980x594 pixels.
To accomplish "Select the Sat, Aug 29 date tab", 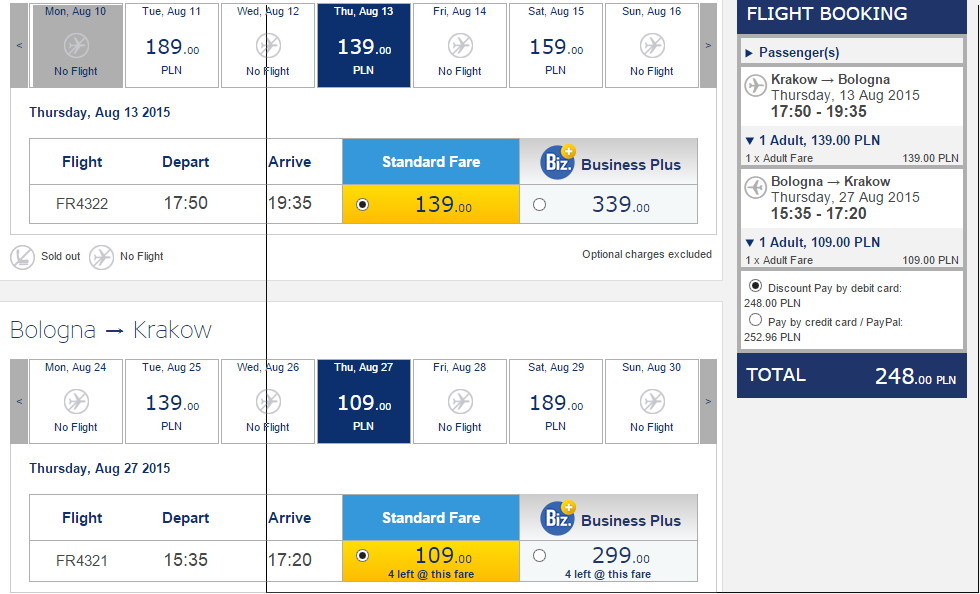I will (x=556, y=401).
